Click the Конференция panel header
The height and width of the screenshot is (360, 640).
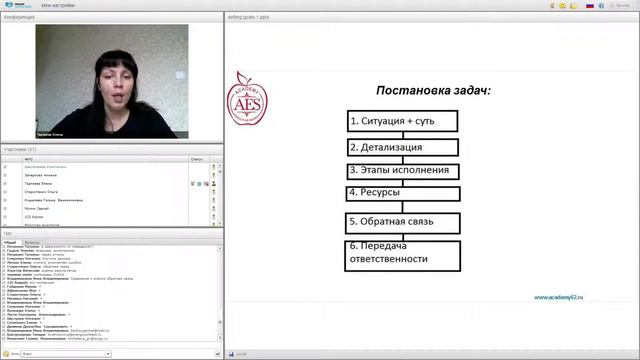tap(112, 17)
